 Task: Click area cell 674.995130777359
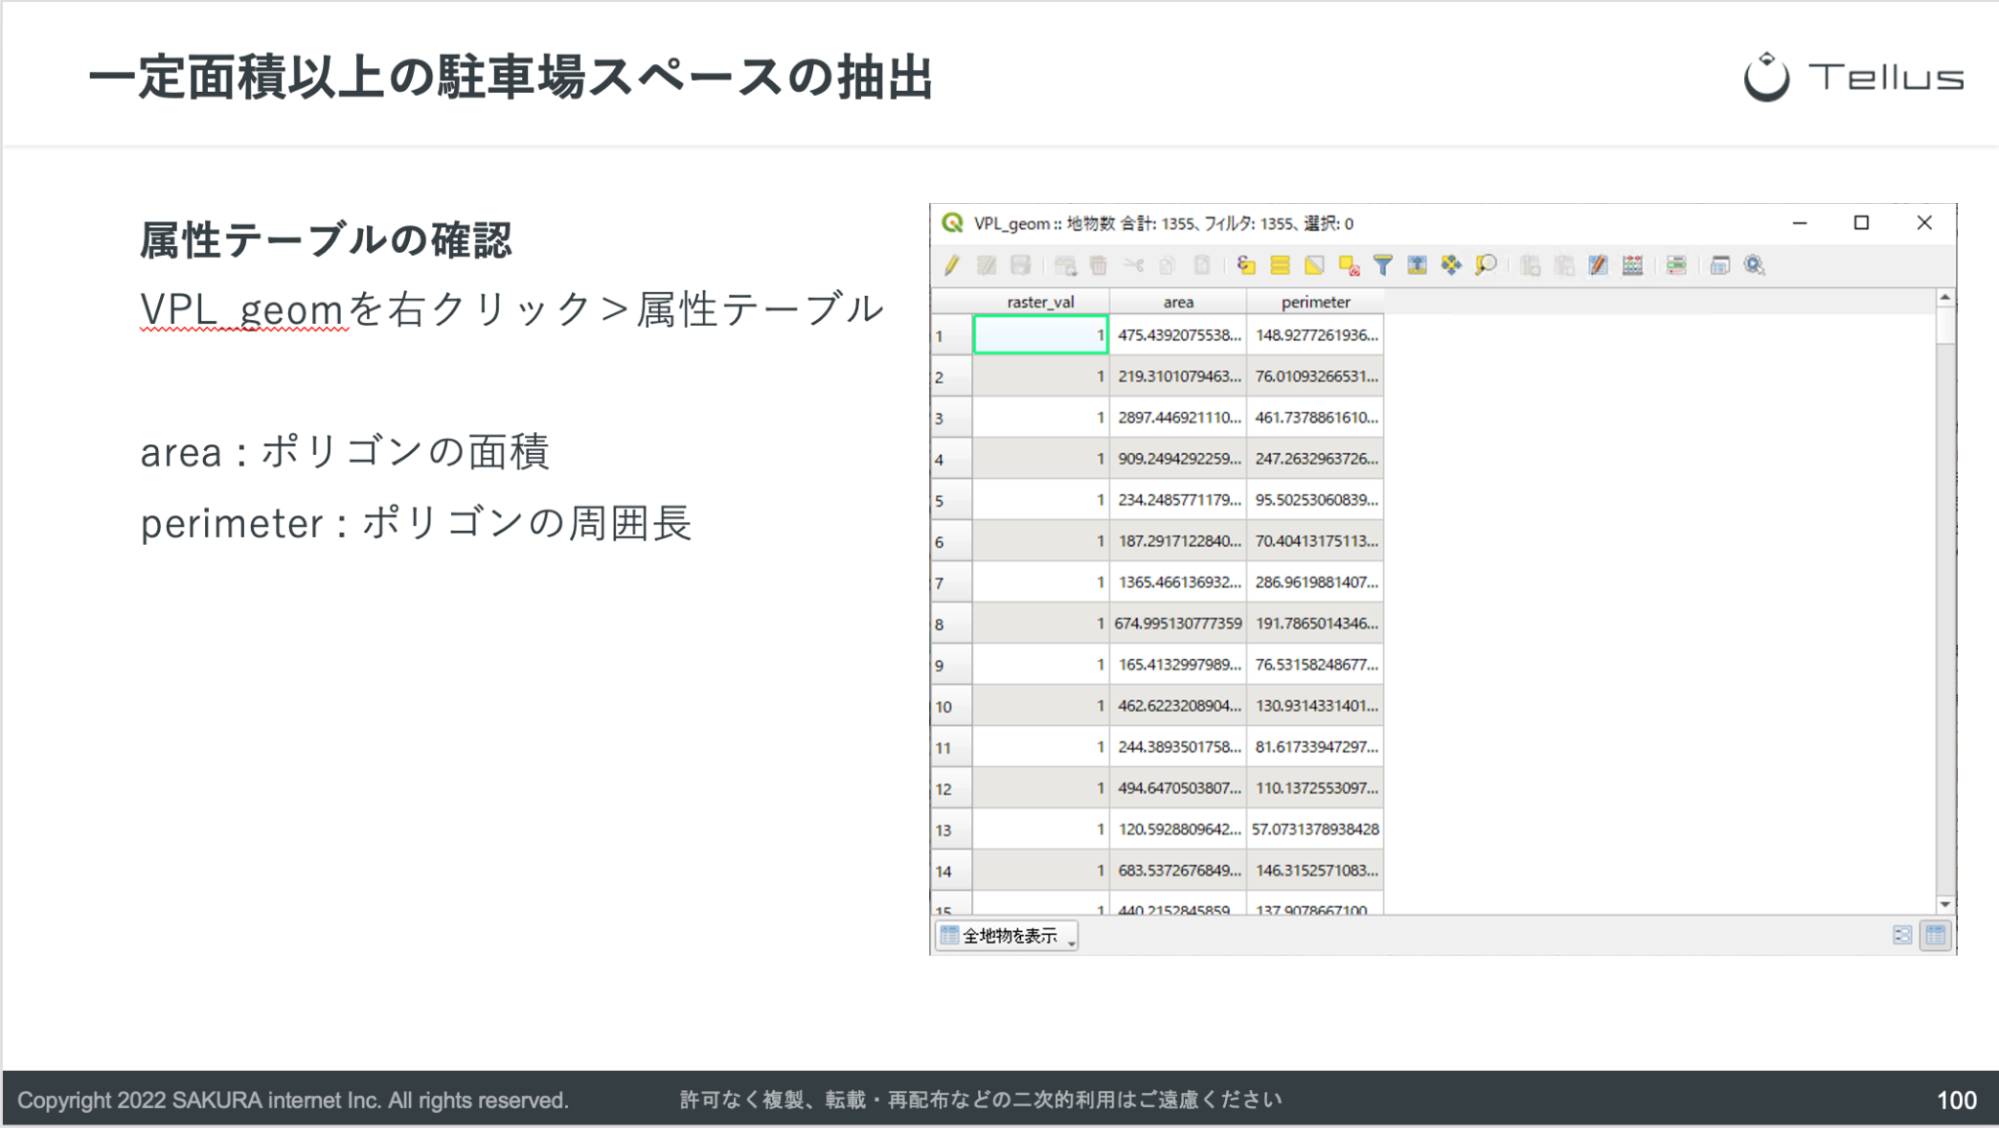tap(1178, 623)
